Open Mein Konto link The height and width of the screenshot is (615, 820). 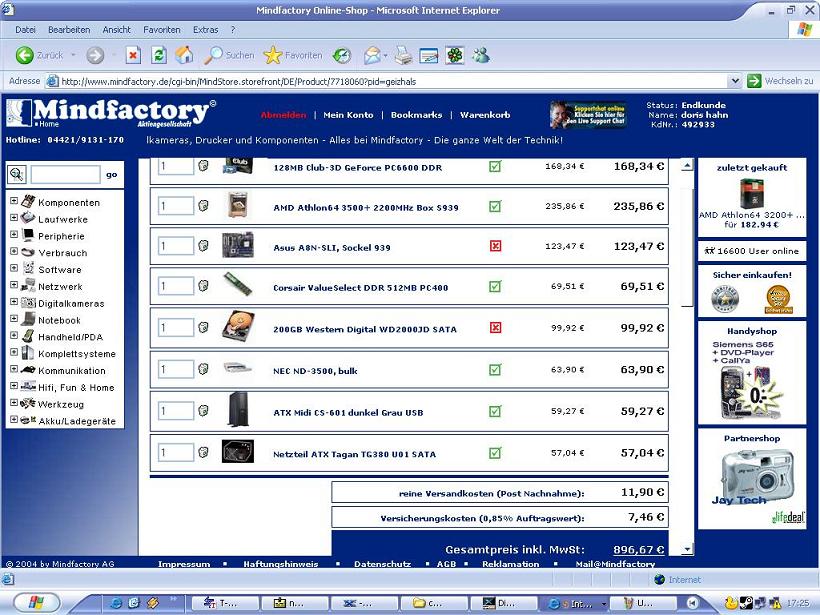[x=348, y=115]
